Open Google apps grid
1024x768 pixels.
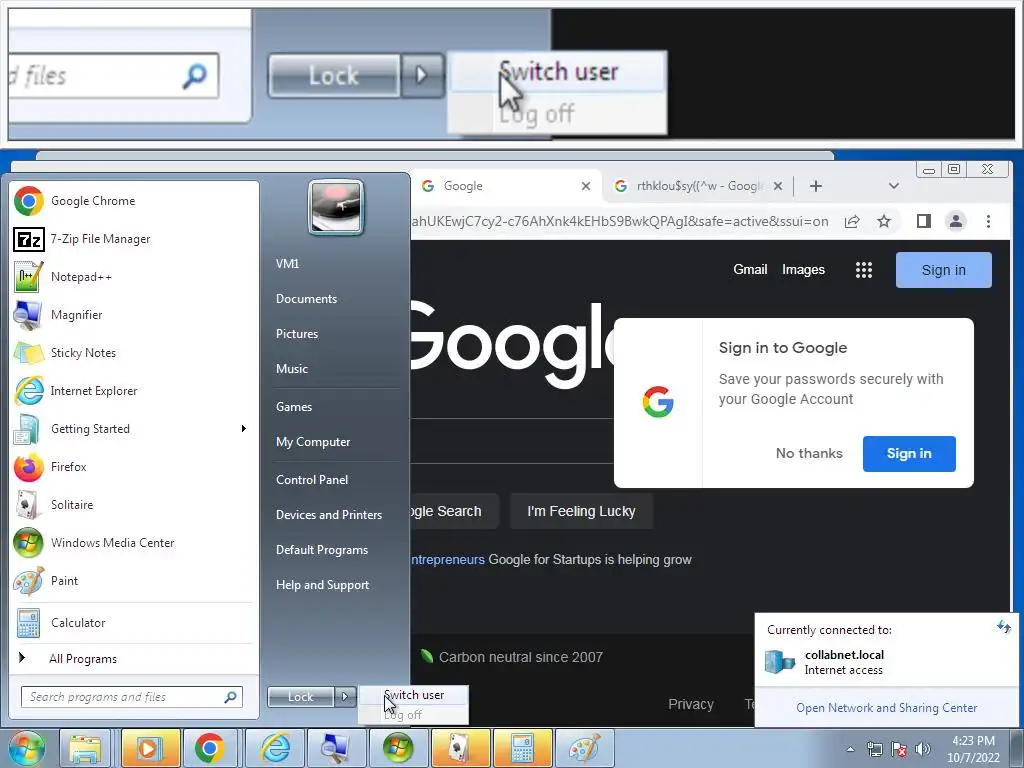(864, 270)
